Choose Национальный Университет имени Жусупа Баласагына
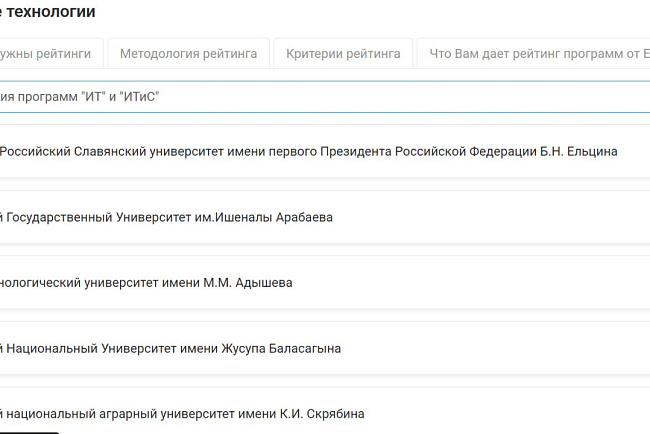Screen dimensions: 650x434 pos(325,348)
